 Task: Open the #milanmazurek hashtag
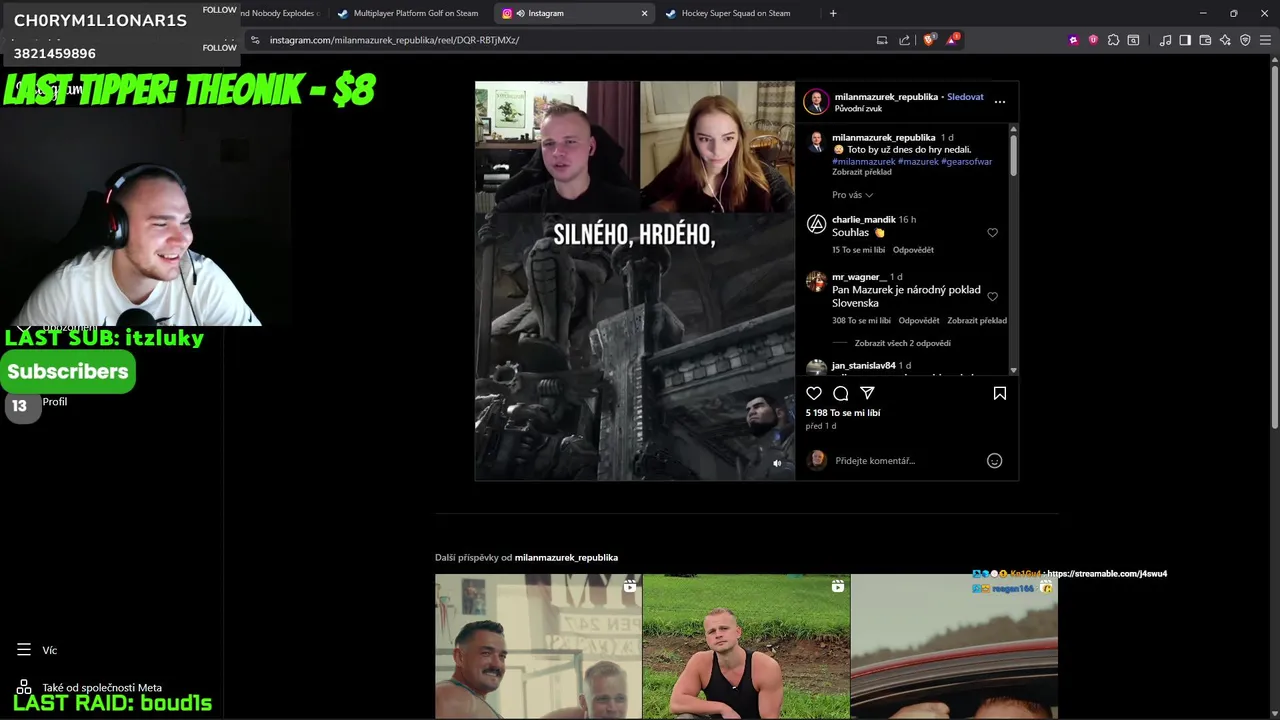tap(863, 161)
